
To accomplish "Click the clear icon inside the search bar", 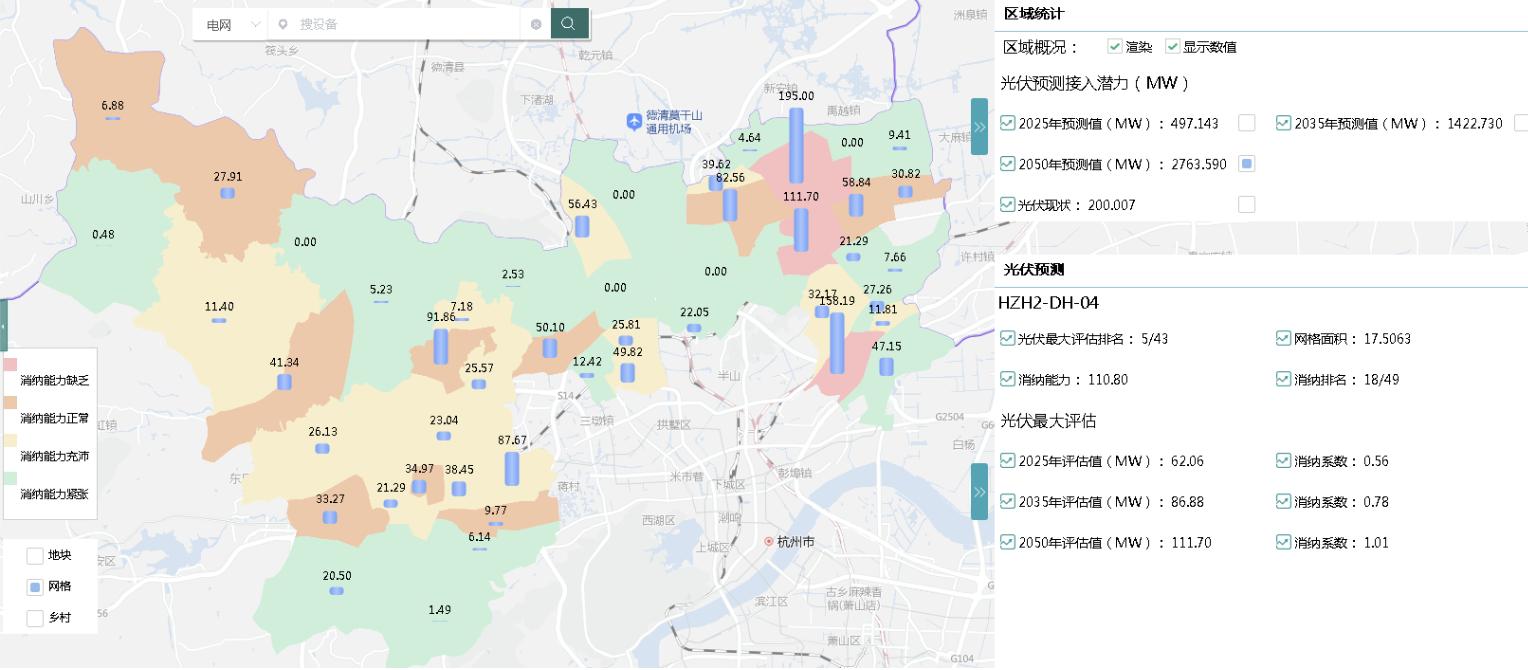I will (x=536, y=22).
